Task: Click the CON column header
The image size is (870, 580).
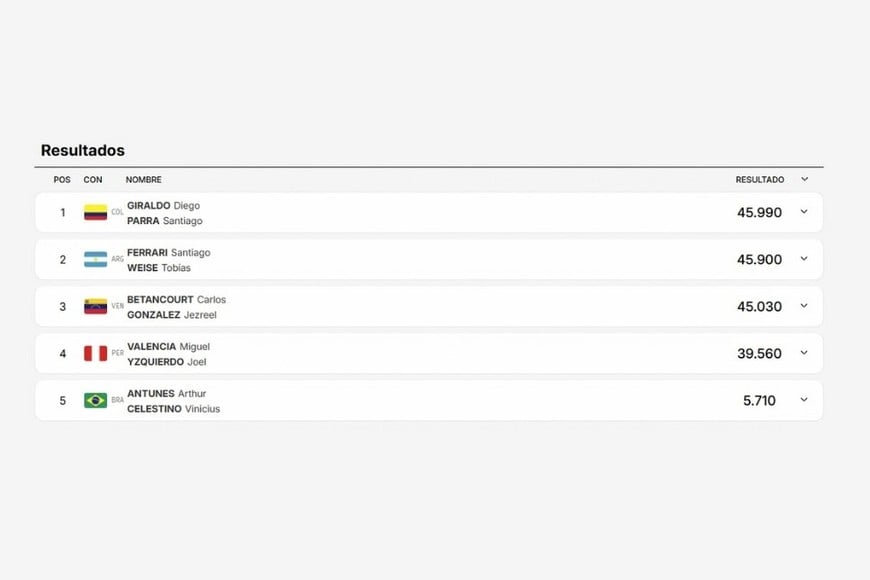Action: (93, 180)
